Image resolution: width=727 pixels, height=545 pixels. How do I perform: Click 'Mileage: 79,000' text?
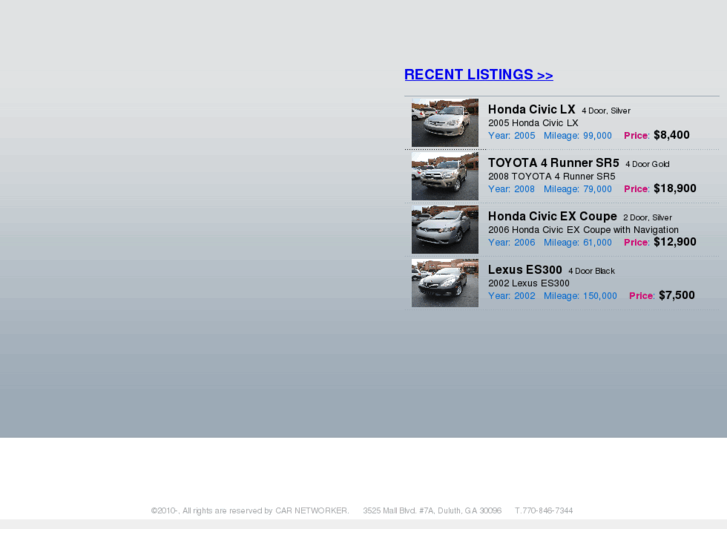(x=578, y=189)
